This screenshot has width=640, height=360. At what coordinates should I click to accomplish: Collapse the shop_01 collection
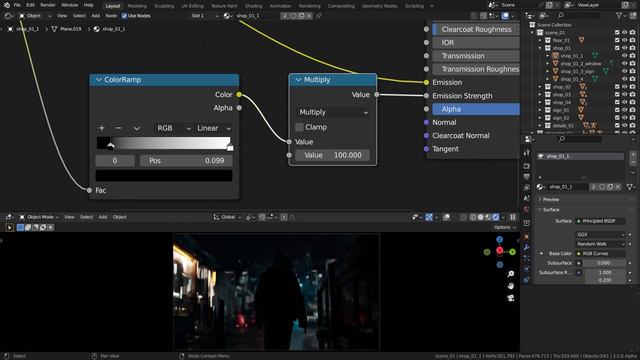540,48
